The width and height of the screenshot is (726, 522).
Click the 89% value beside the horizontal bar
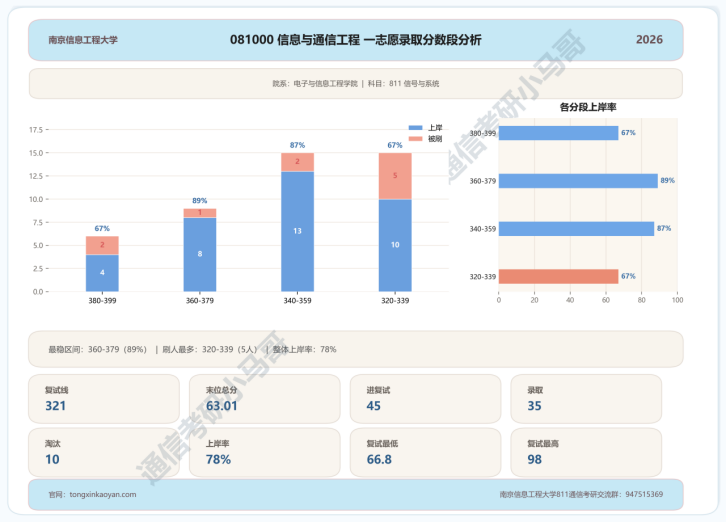[667, 180]
